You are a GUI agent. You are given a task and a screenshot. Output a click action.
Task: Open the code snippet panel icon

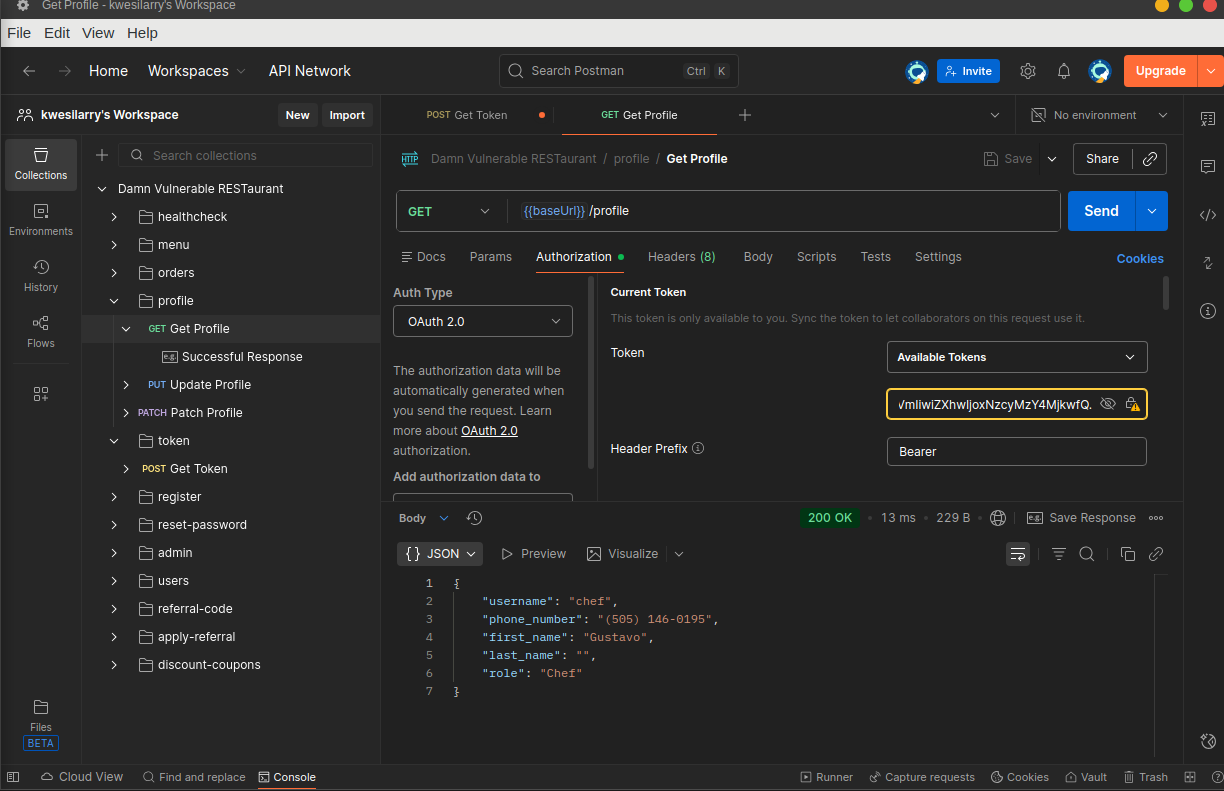(1207, 214)
